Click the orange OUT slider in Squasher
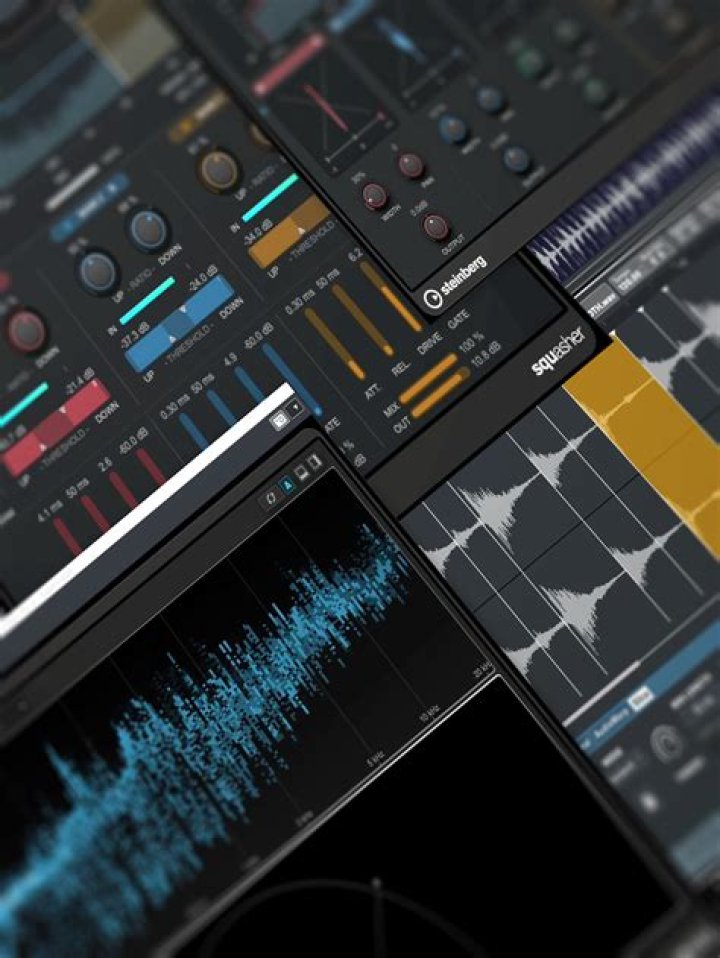Viewport: 720px width, 958px height. coord(441,392)
